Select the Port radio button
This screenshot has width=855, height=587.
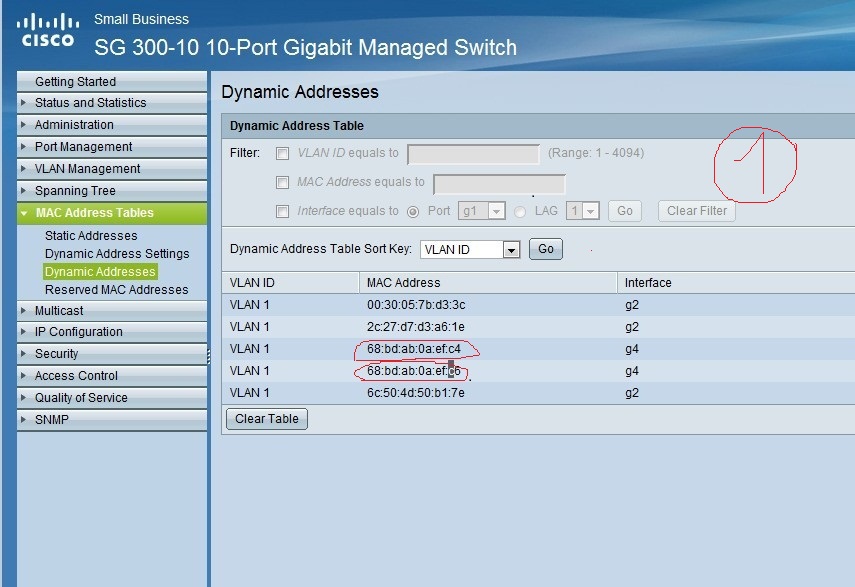click(413, 212)
